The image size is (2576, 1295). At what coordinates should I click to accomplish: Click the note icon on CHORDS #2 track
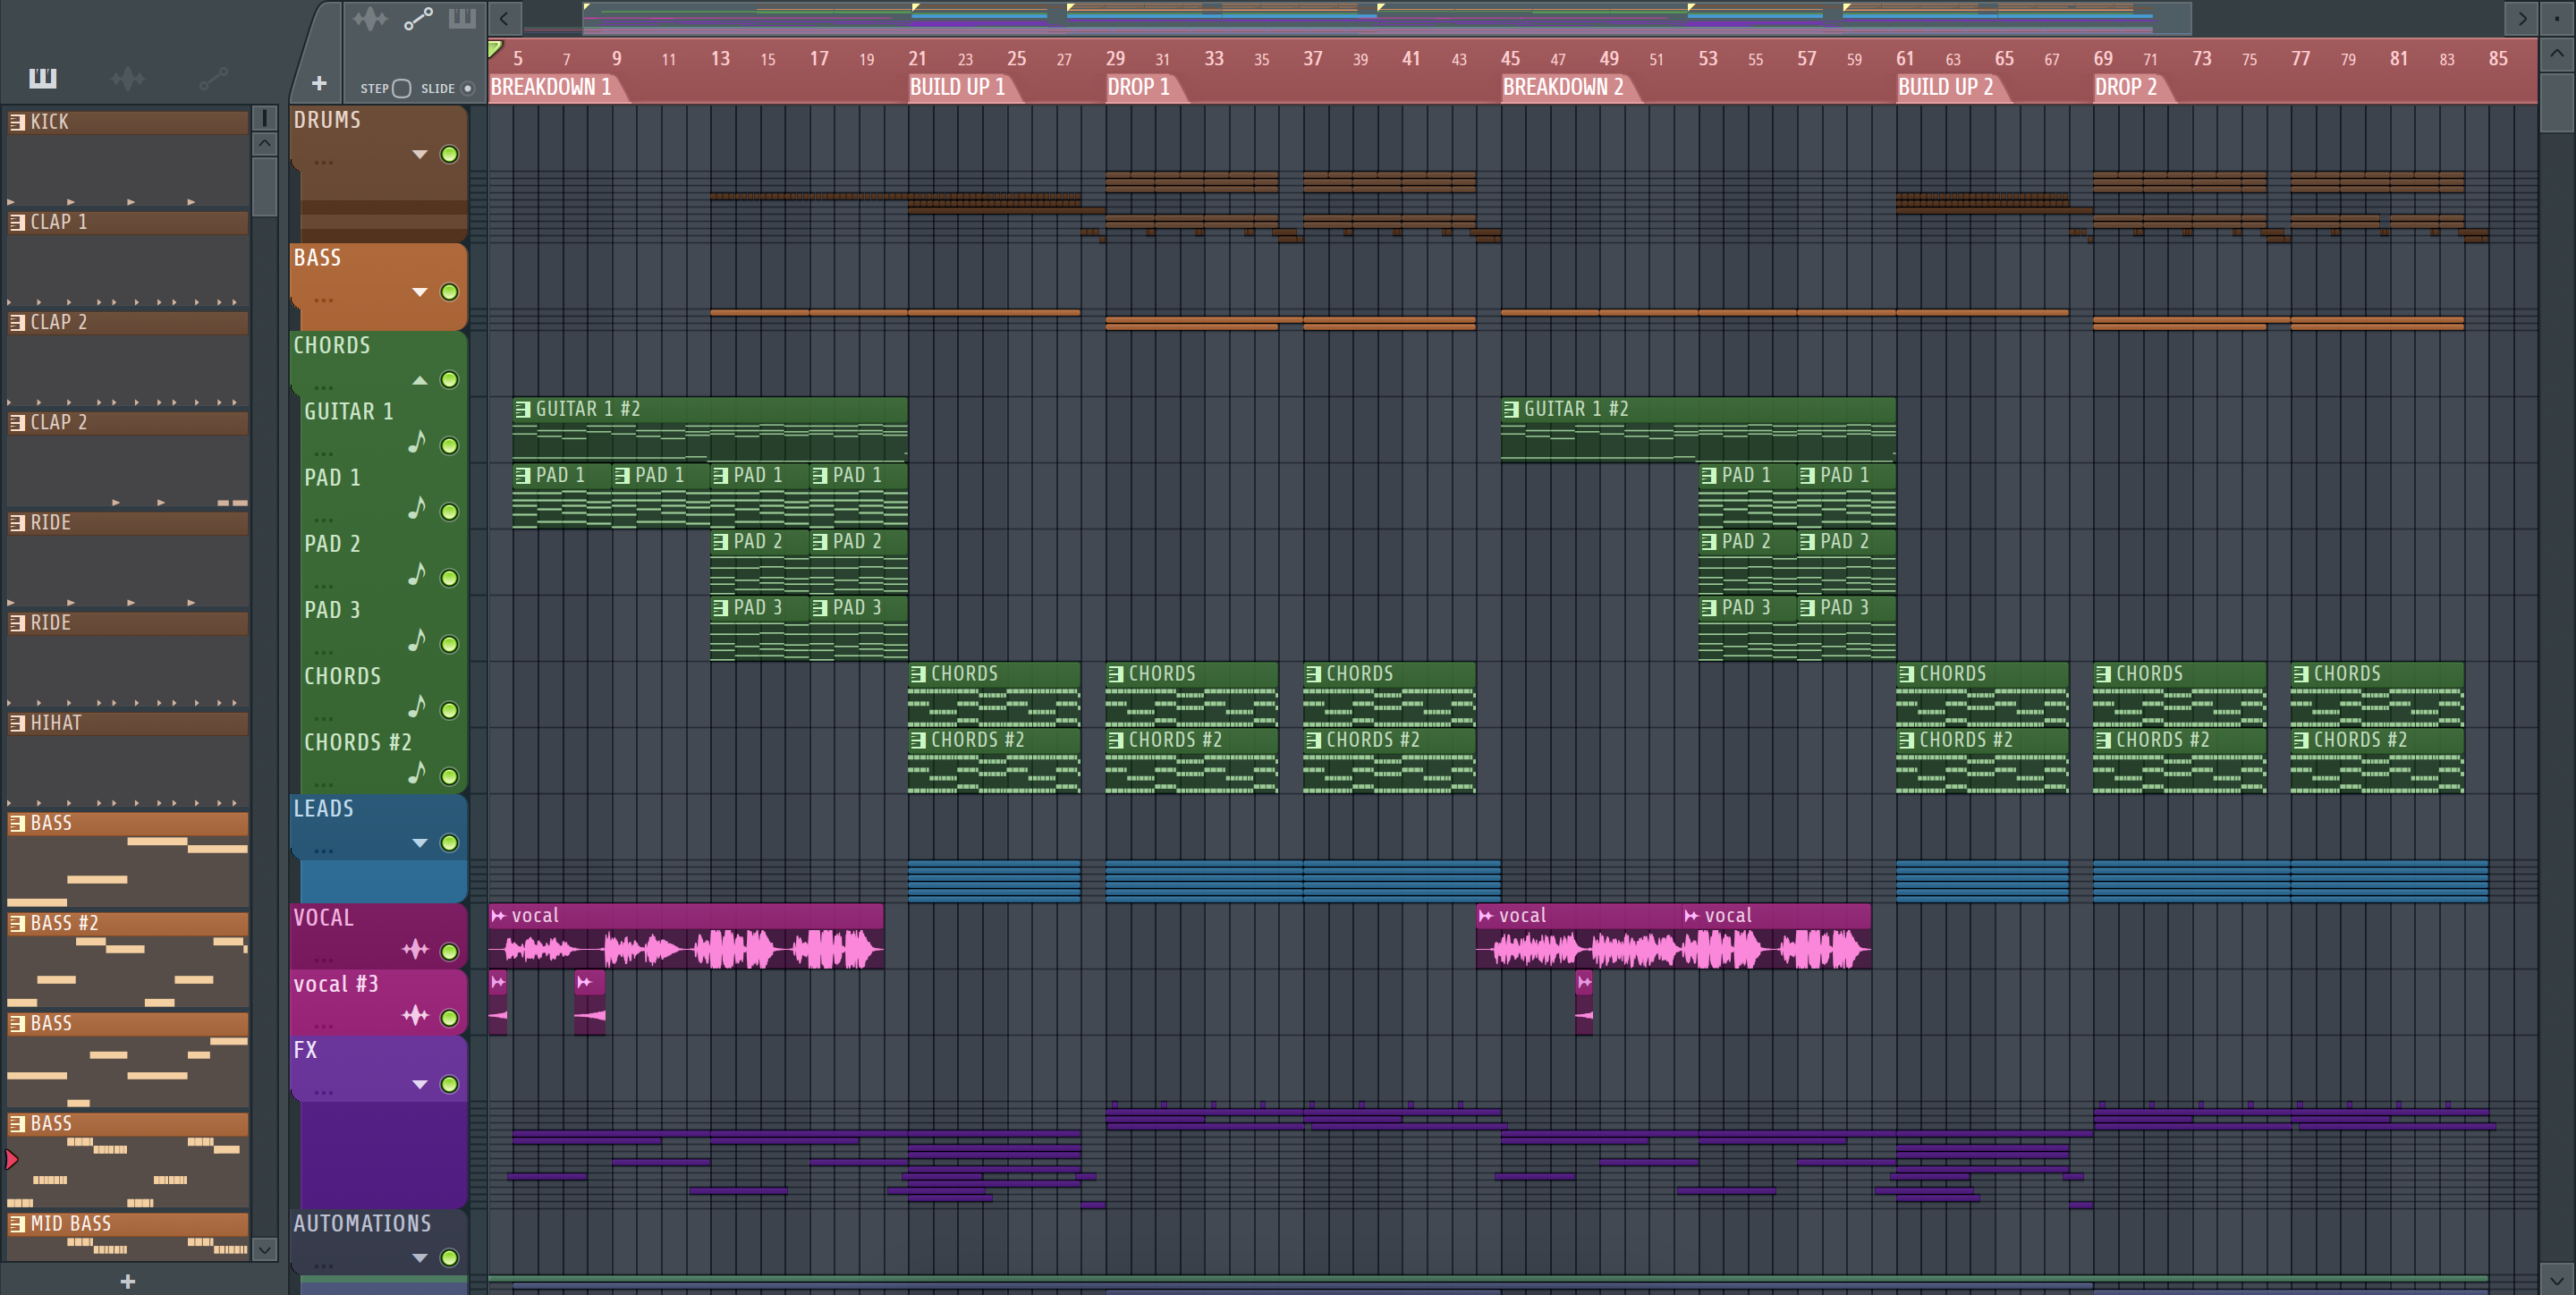tap(417, 773)
